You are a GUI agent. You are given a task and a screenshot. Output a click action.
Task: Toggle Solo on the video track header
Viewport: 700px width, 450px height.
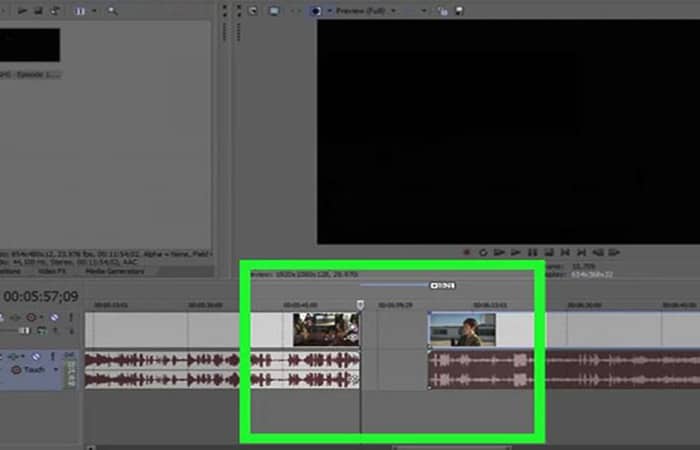[x=71, y=317]
